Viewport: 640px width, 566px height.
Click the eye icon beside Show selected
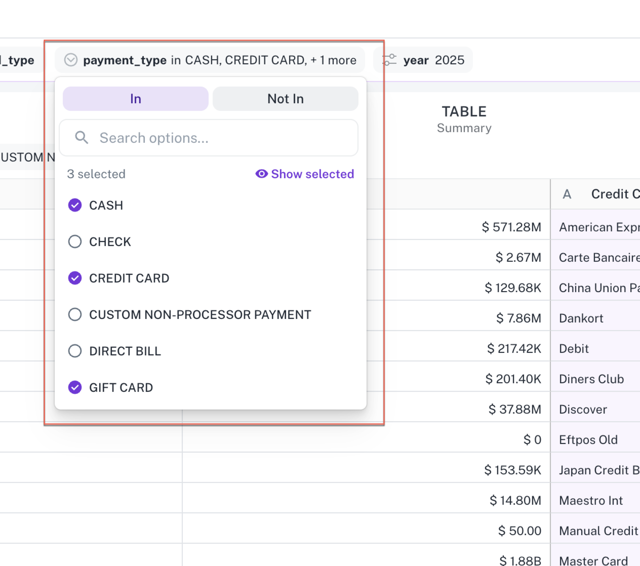(261, 174)
